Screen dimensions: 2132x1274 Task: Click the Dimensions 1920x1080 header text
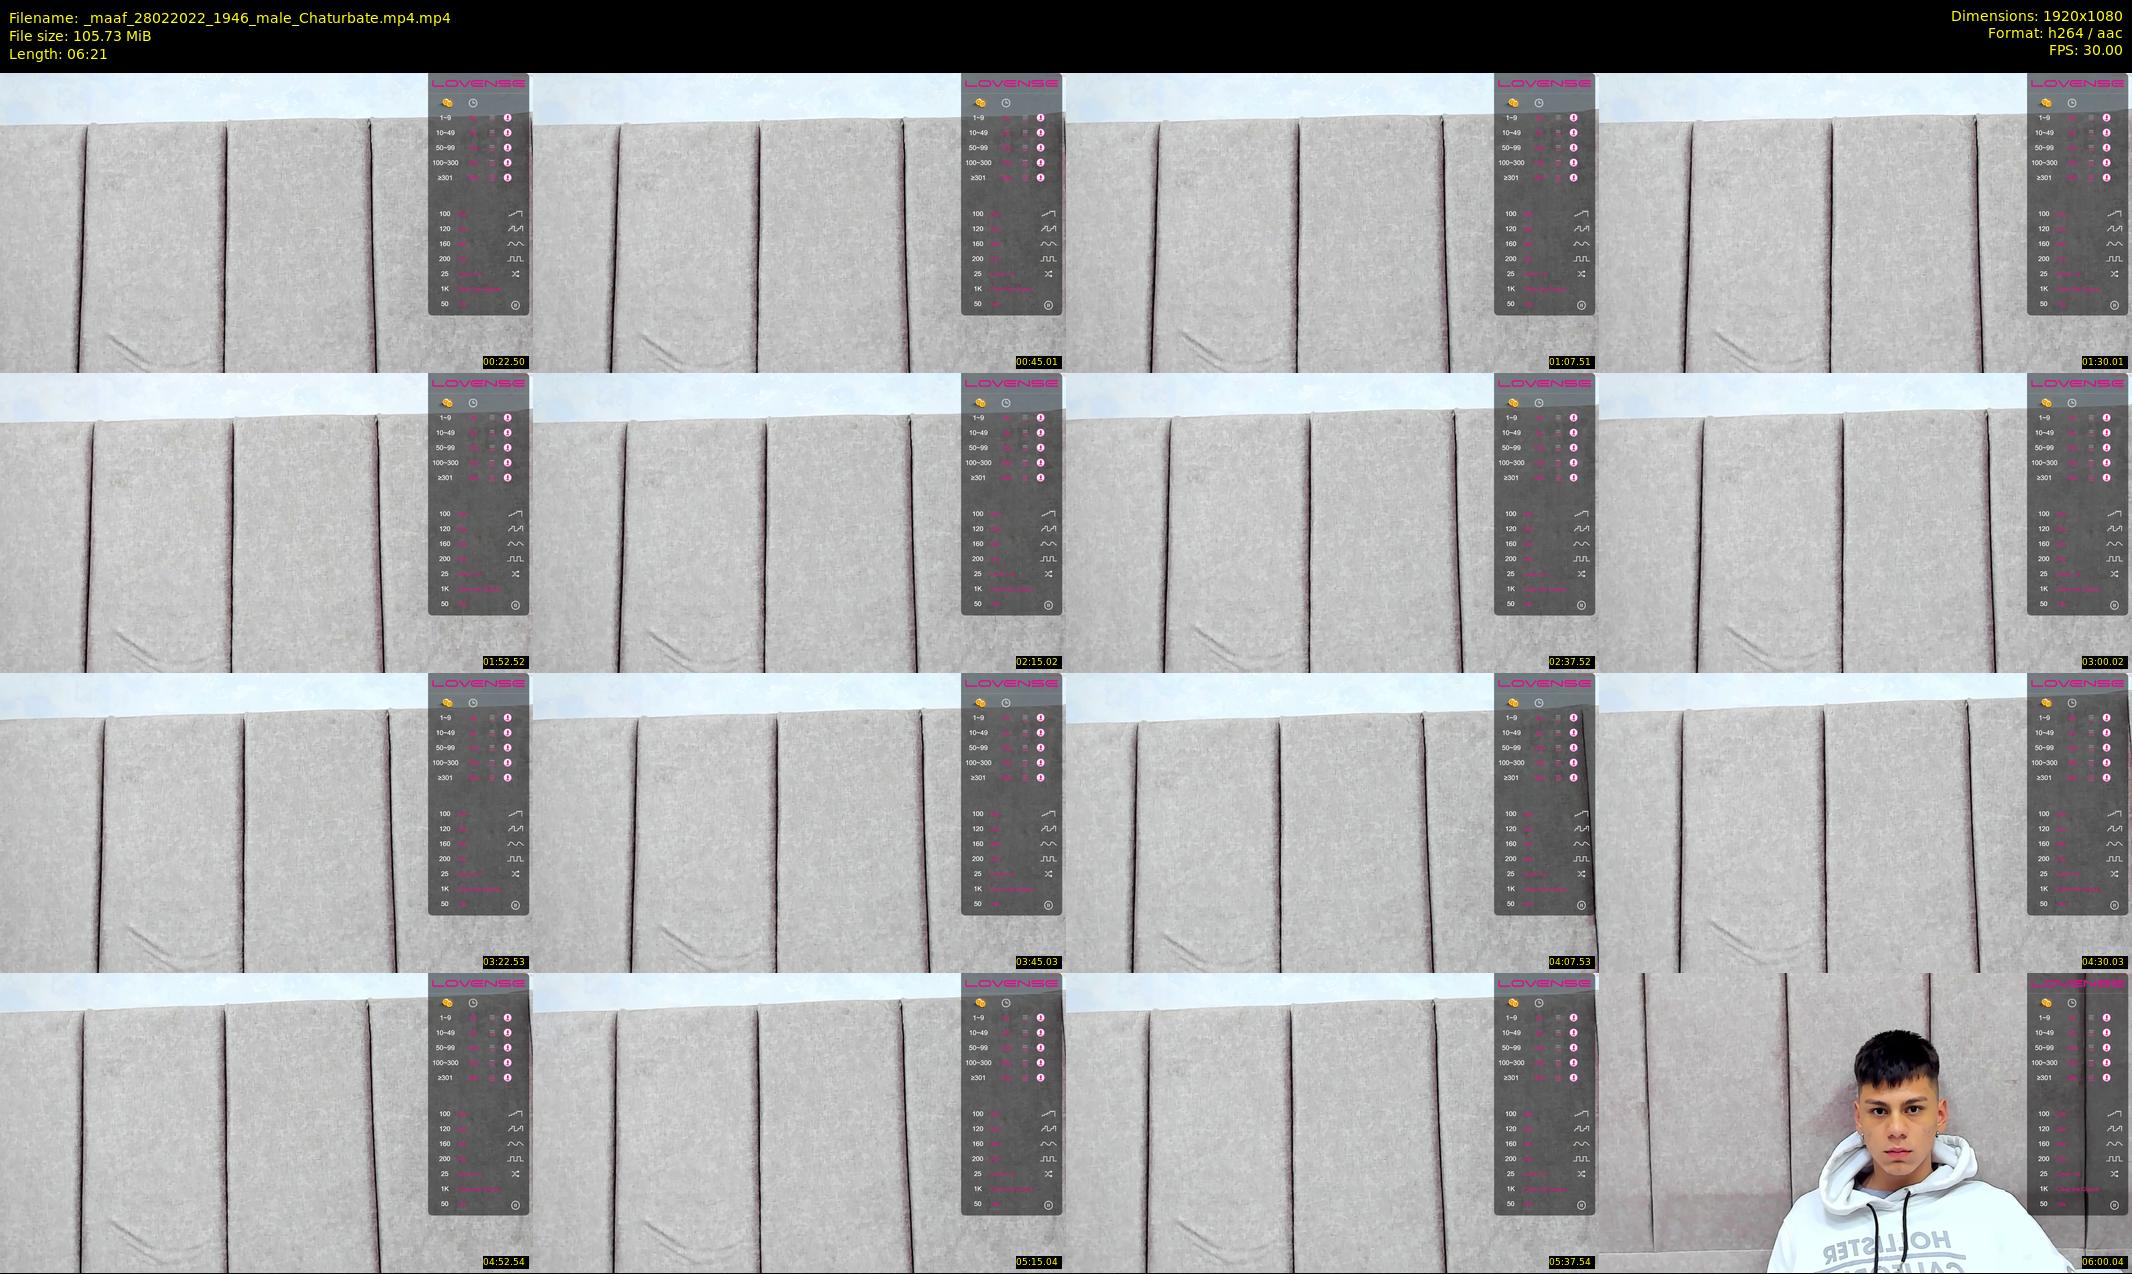click(2036, 16)
